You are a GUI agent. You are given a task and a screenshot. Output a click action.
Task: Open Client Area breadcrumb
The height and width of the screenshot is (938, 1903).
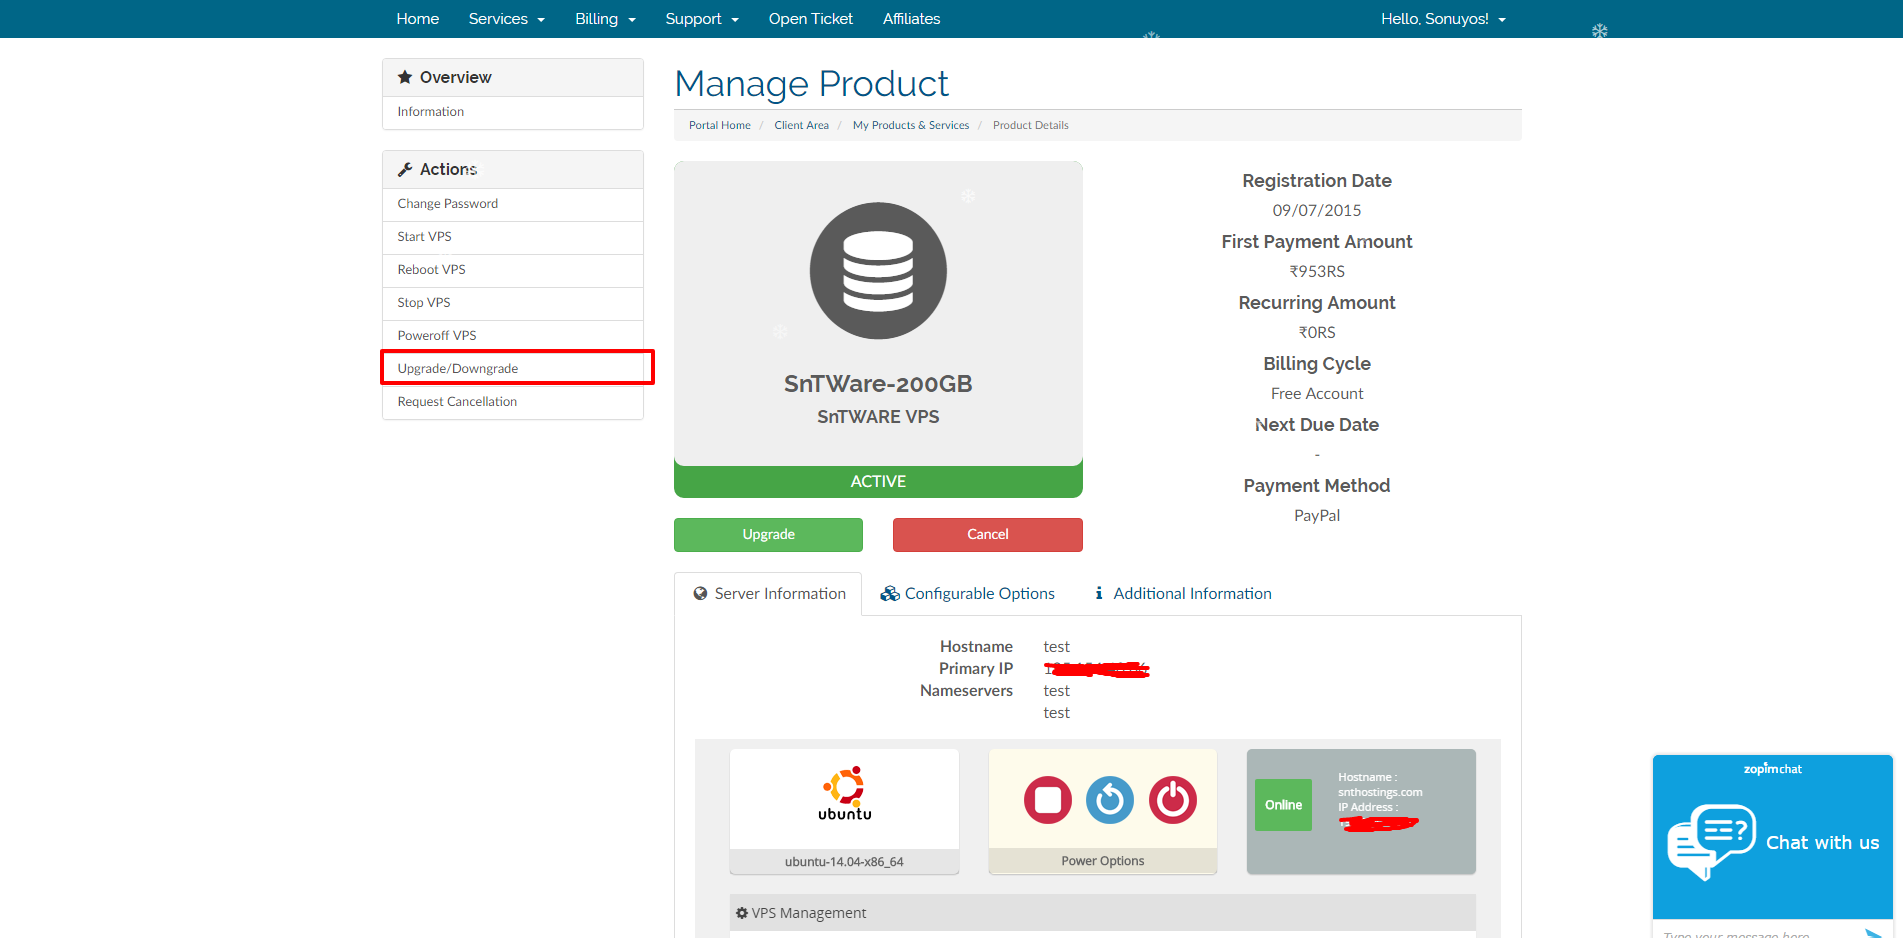pyautogui.click(x=801, y=125)
